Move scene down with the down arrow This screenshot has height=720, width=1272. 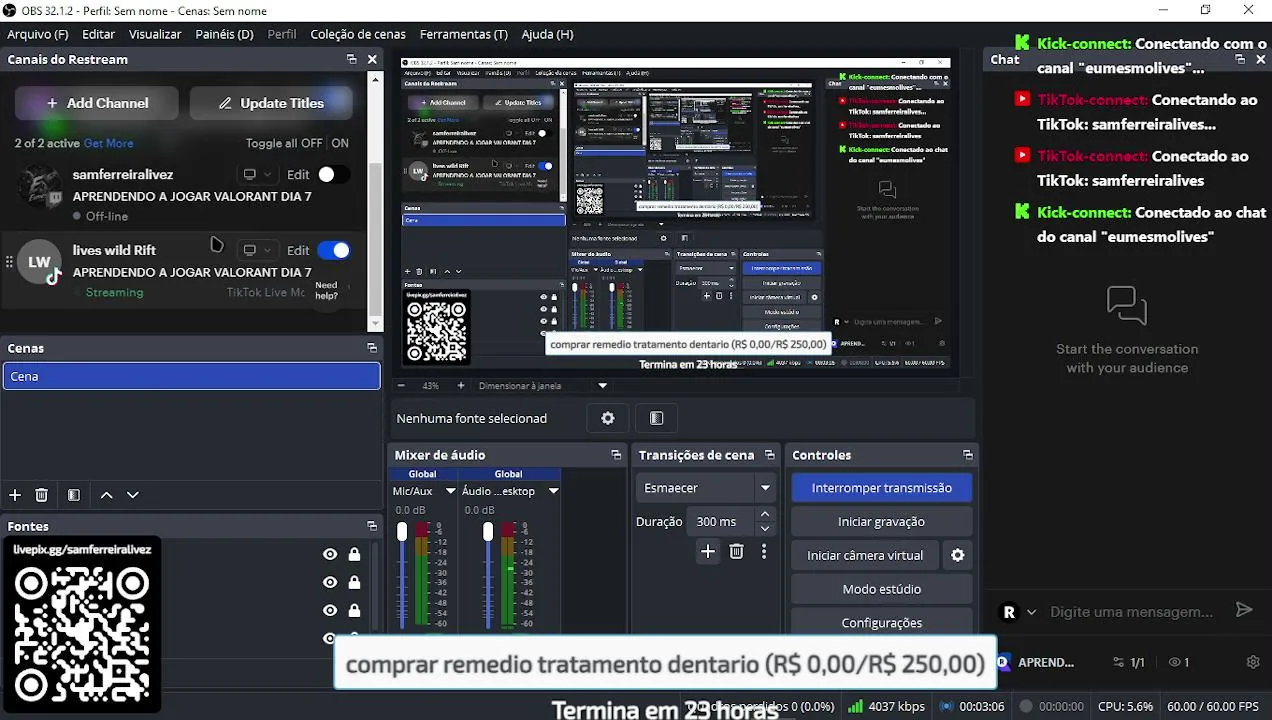coord(132,495)
